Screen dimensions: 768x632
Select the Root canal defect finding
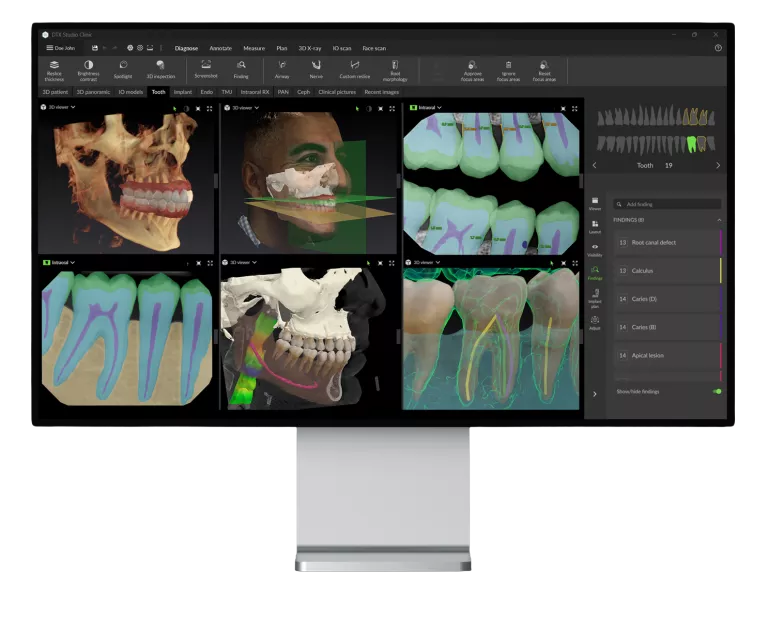[x=668, y=243]
